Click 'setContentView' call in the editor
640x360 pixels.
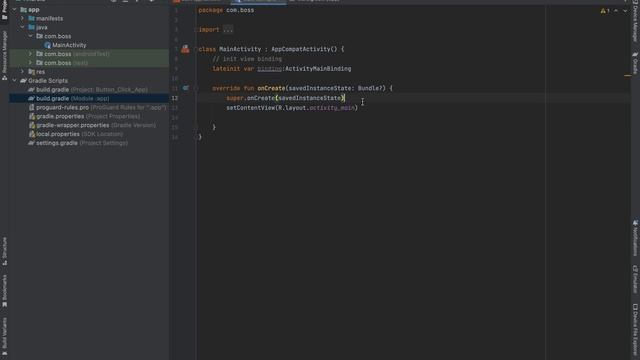click(251, 108)
